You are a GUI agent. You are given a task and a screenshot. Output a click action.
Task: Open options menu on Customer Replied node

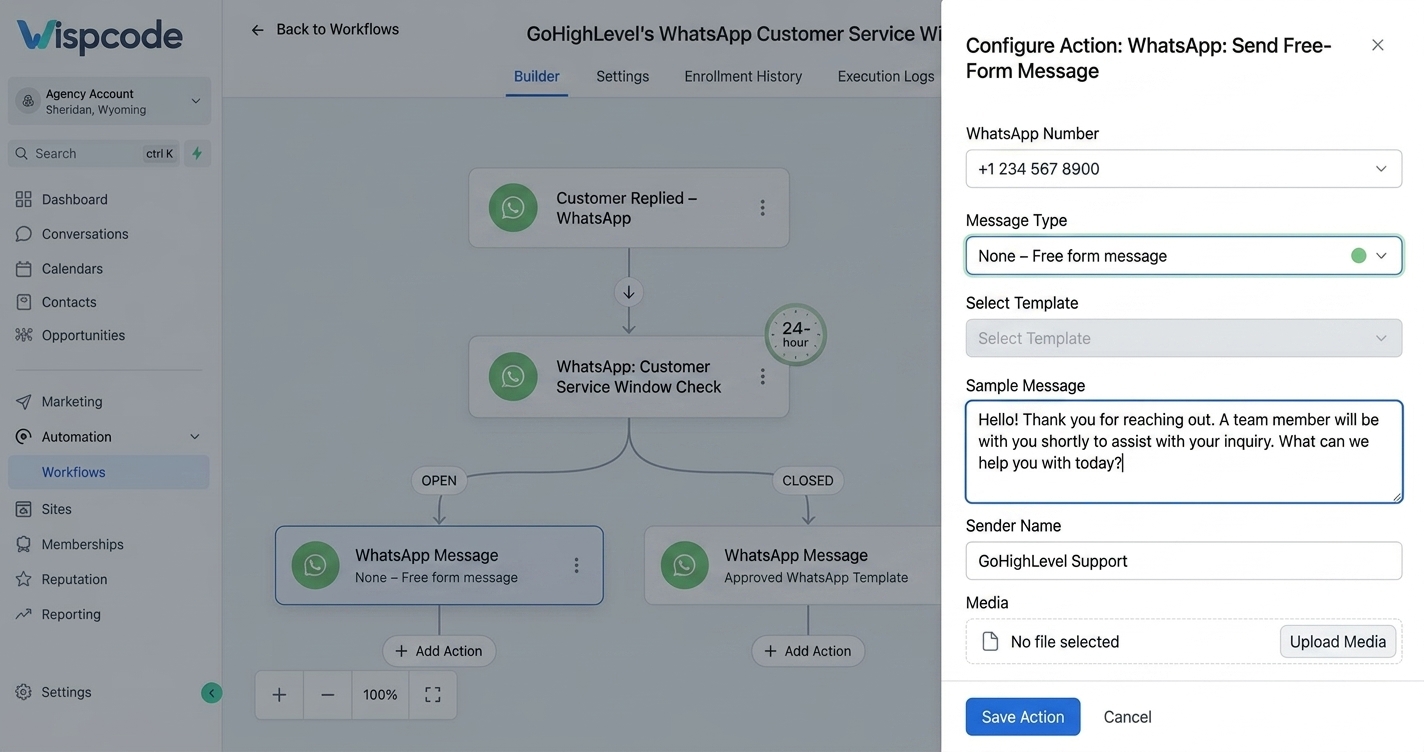pos(762,207)
